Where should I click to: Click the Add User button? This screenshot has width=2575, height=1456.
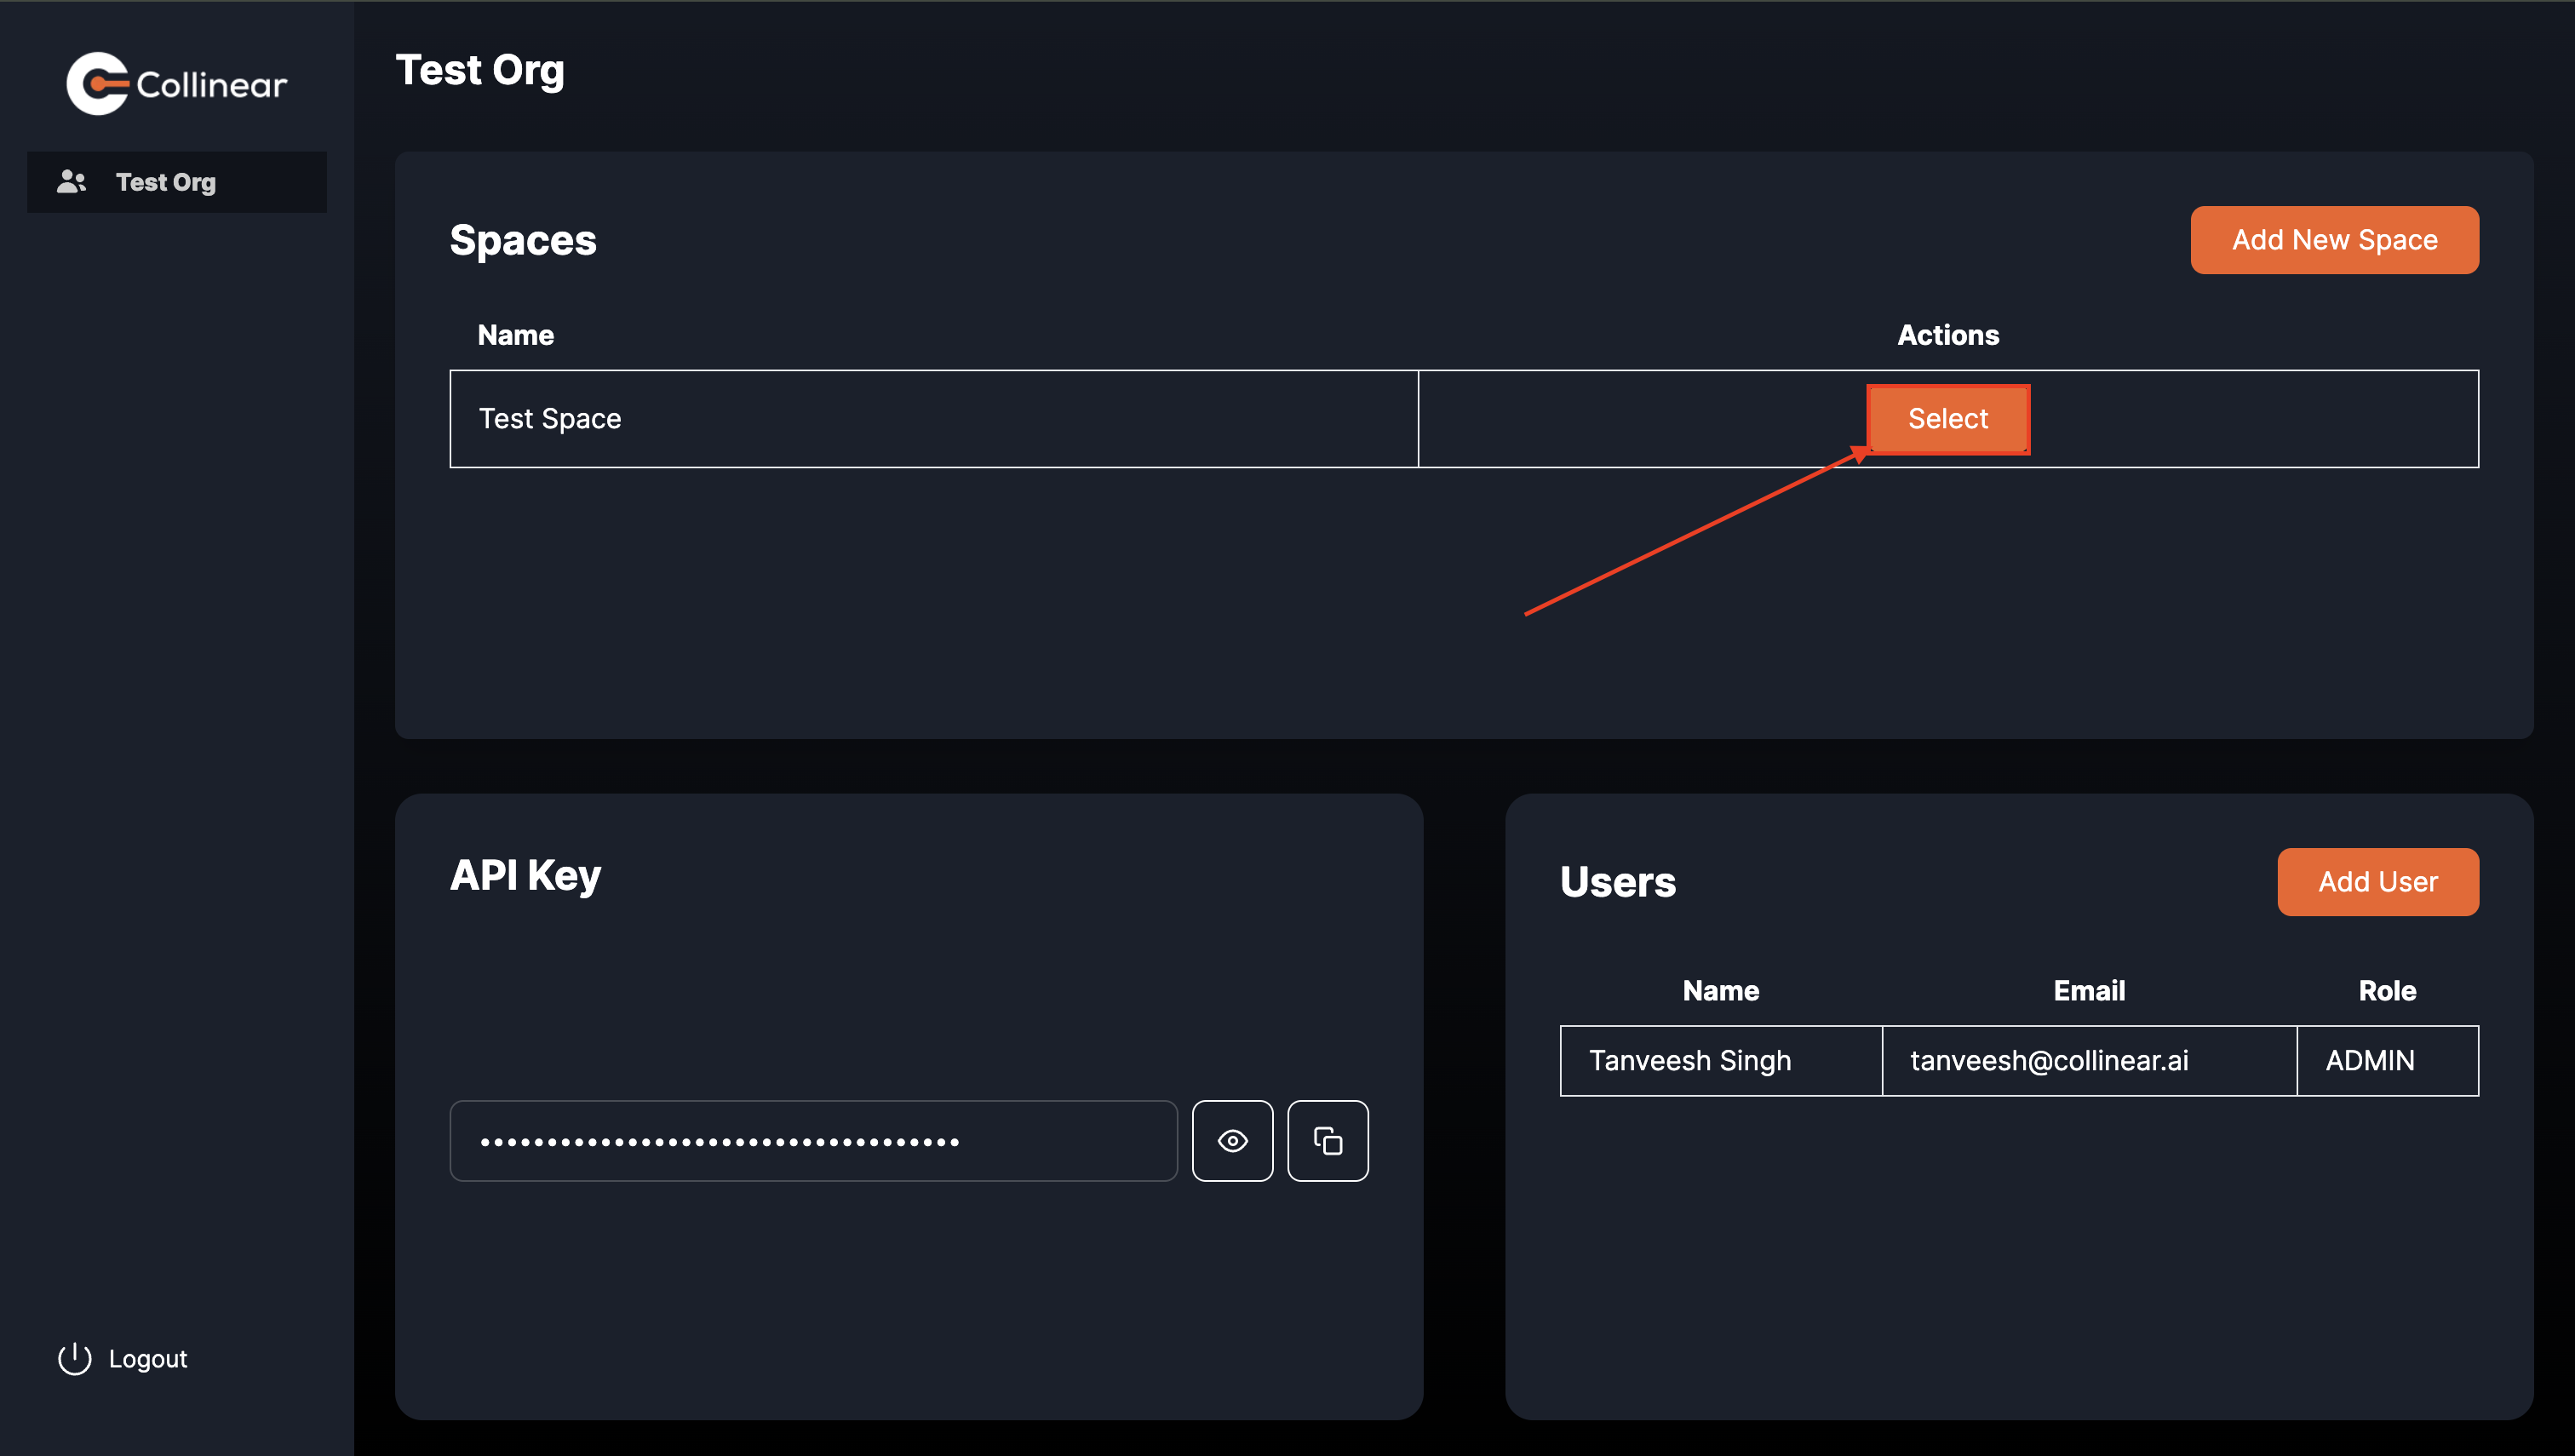click(2377, 882)
